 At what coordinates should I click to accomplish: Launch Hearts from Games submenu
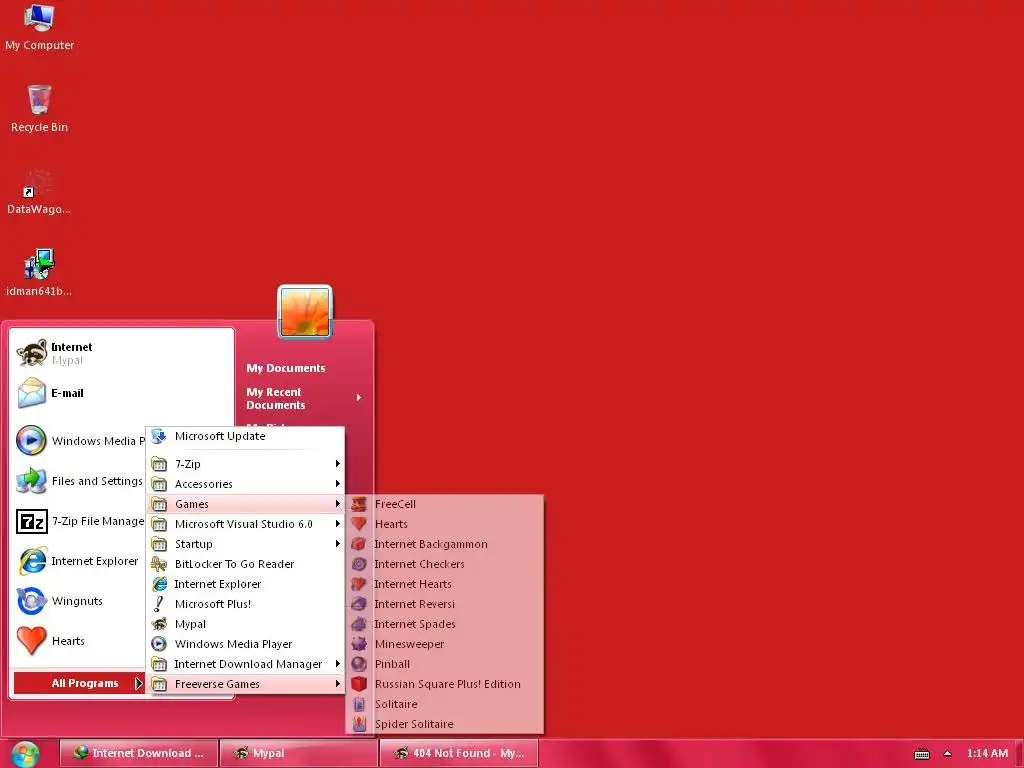click(445, 524)
